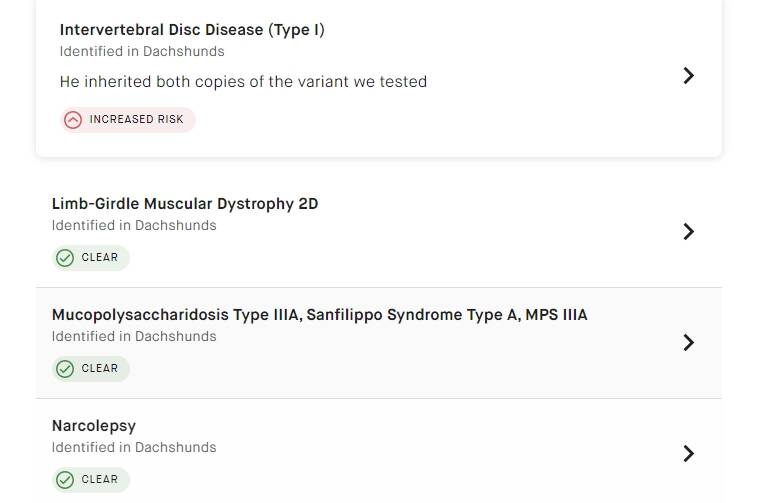Viewport: 759px width, 503px height.
Task: Select the Mucopolysaccharidosis Type IIIA Sanfilippo Syndrome title
Action: coord(319,315)
